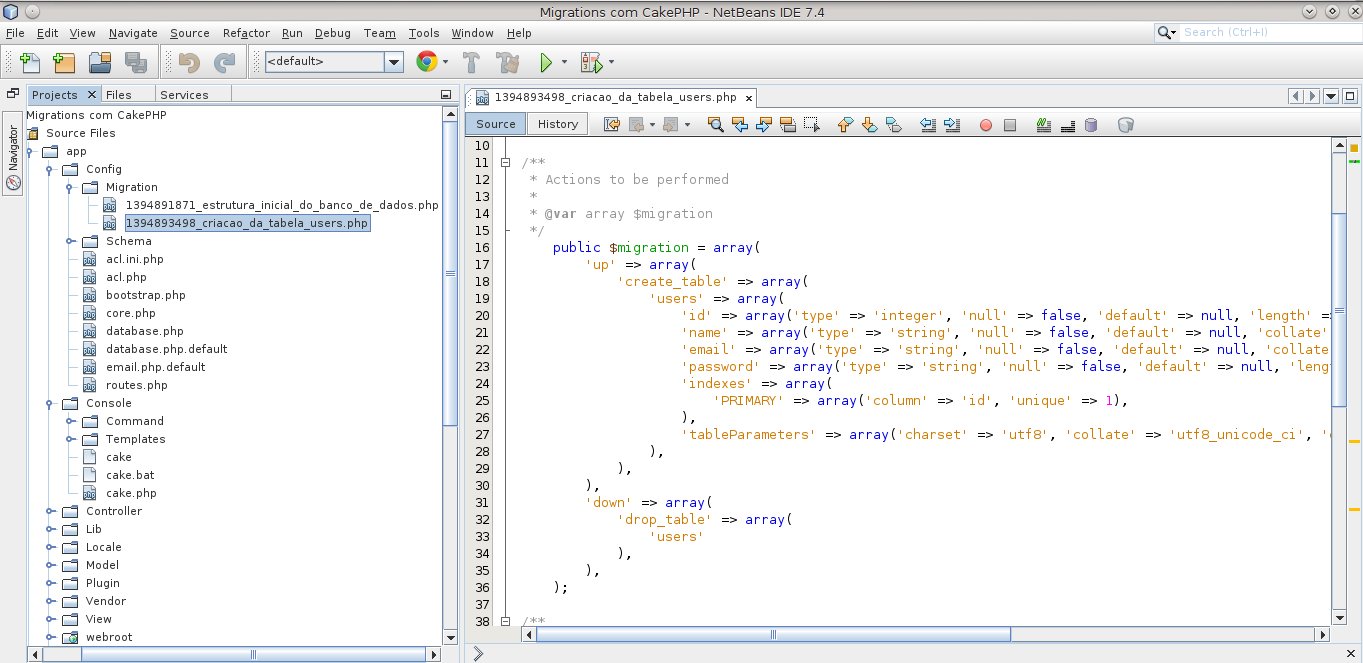Viewport: 1363px width, 663px height.
Task: Toggle Highlight Search in the editor toolbar
Action: tap(788, 125)
